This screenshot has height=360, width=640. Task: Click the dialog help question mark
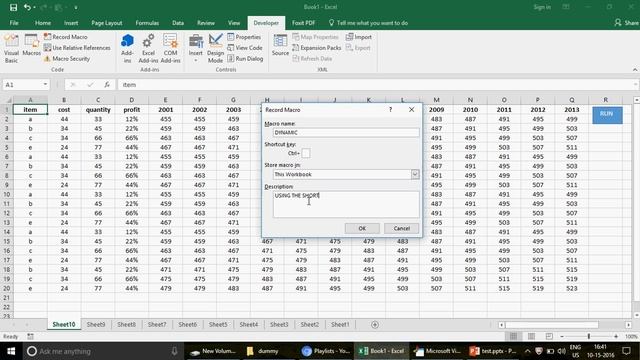[x=391, y=109]
